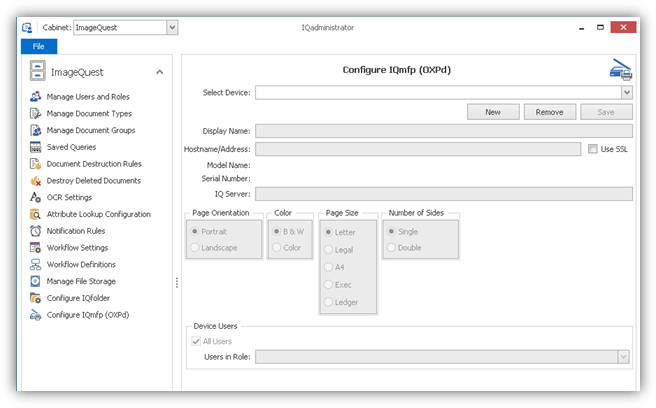Select Portrait page orientation
This screenshot has height=408, width=656.
(x=195, y=231)
